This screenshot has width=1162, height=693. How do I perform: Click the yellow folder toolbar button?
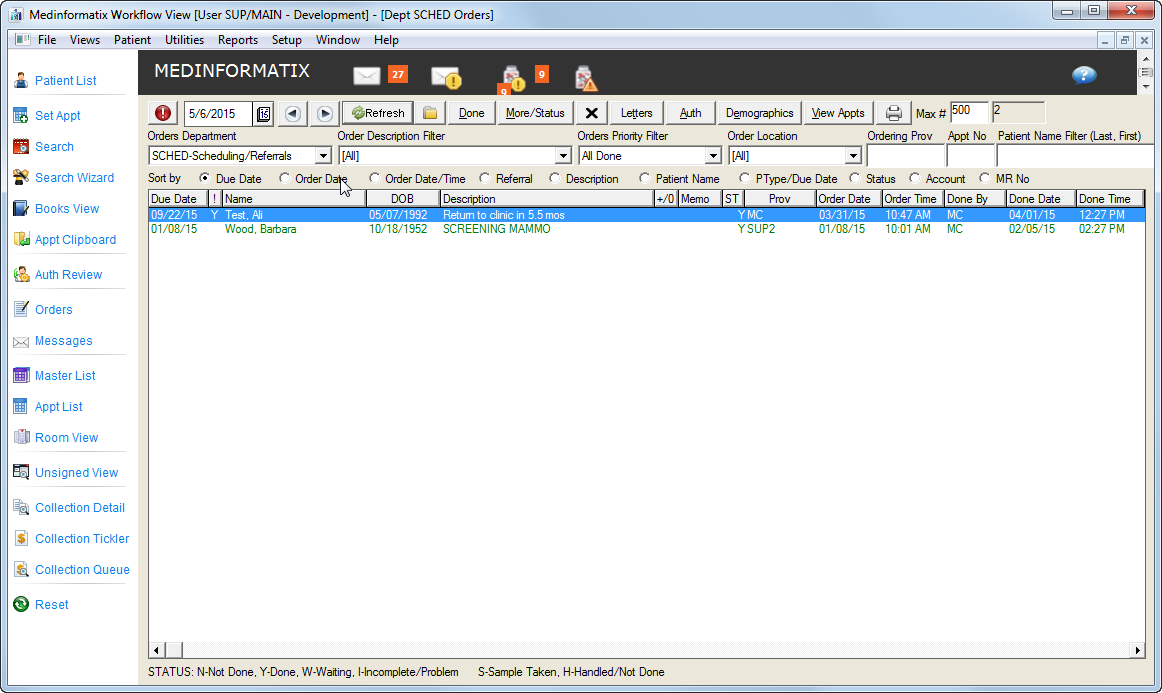click(430, 113)
